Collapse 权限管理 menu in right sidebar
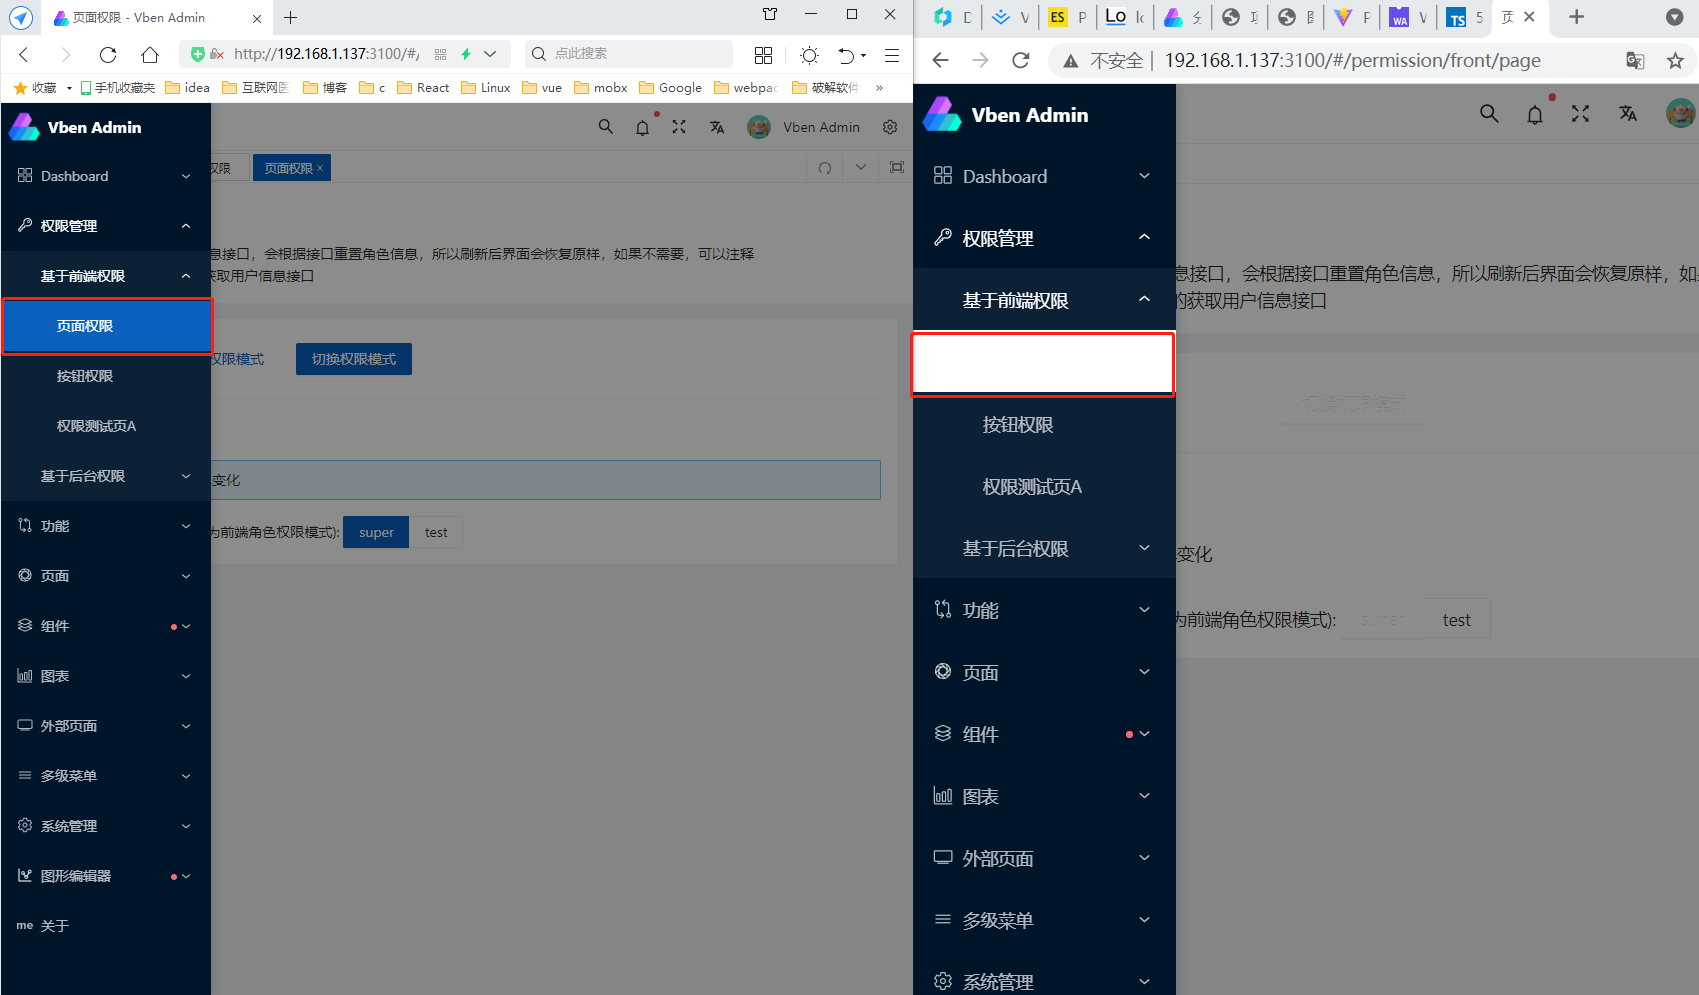The height and width of the screenshot is (995, 1699). tap(1044, 238)
